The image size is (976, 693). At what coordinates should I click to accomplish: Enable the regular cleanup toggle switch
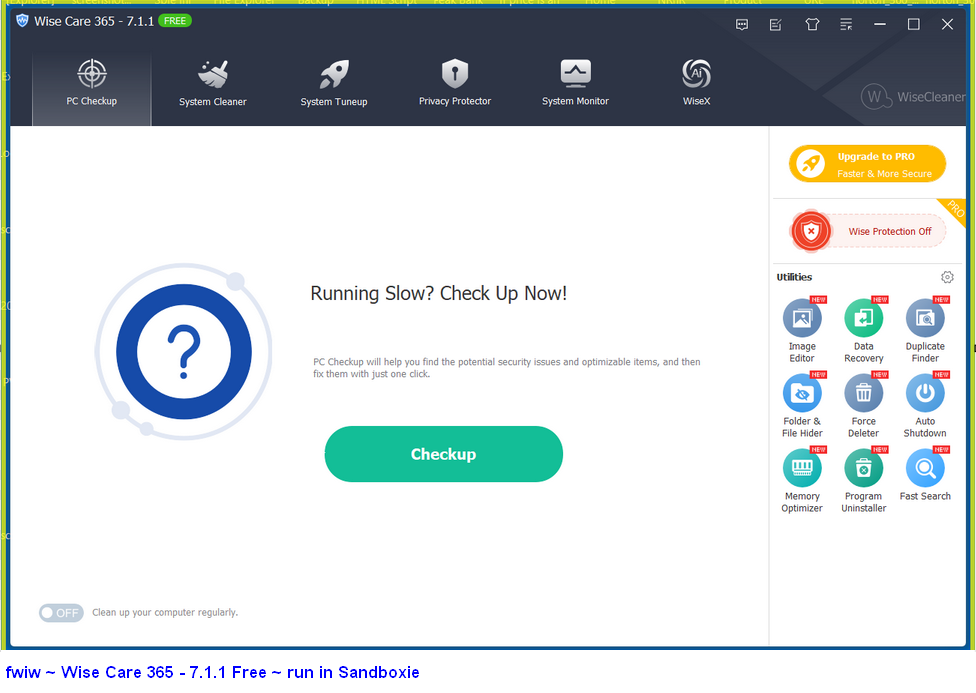click(x=61, y=612)
